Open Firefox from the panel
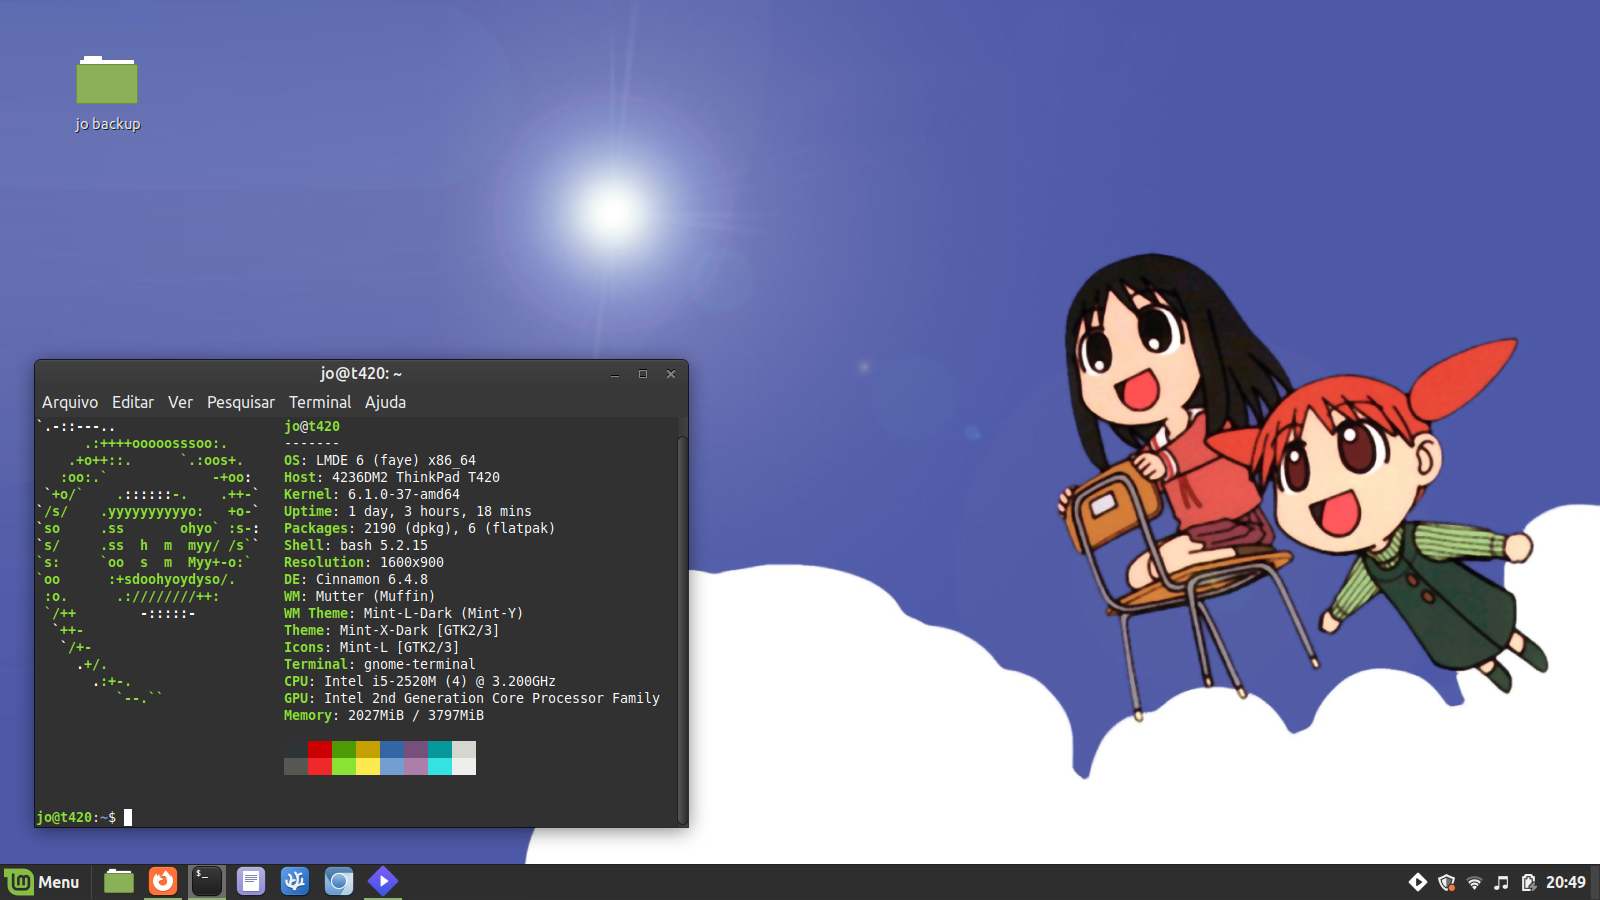Screen dimensions: 1600x900 [x=163, y=881]
